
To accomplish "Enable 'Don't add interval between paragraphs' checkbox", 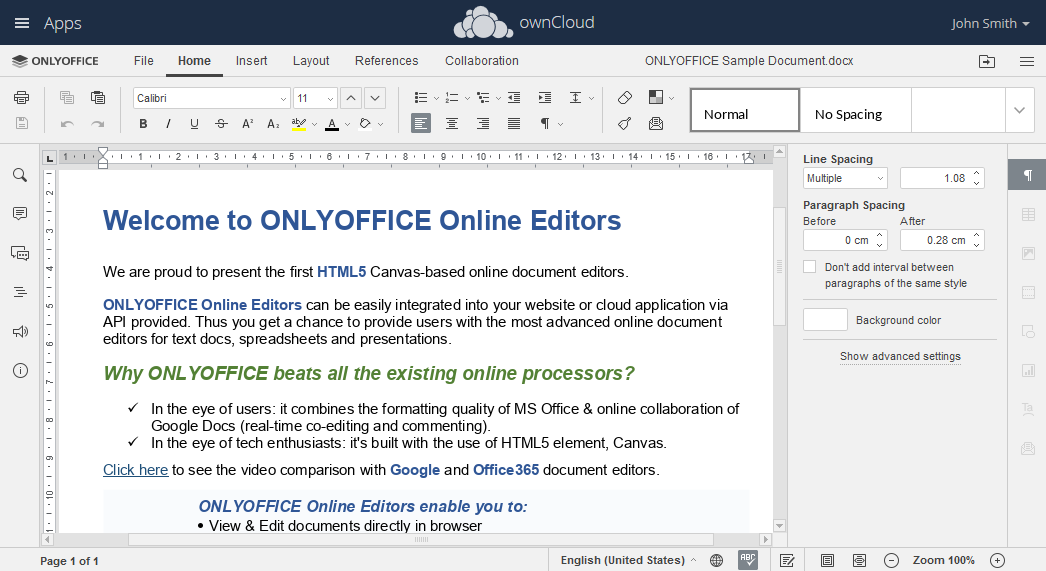I will coord(810,267).
